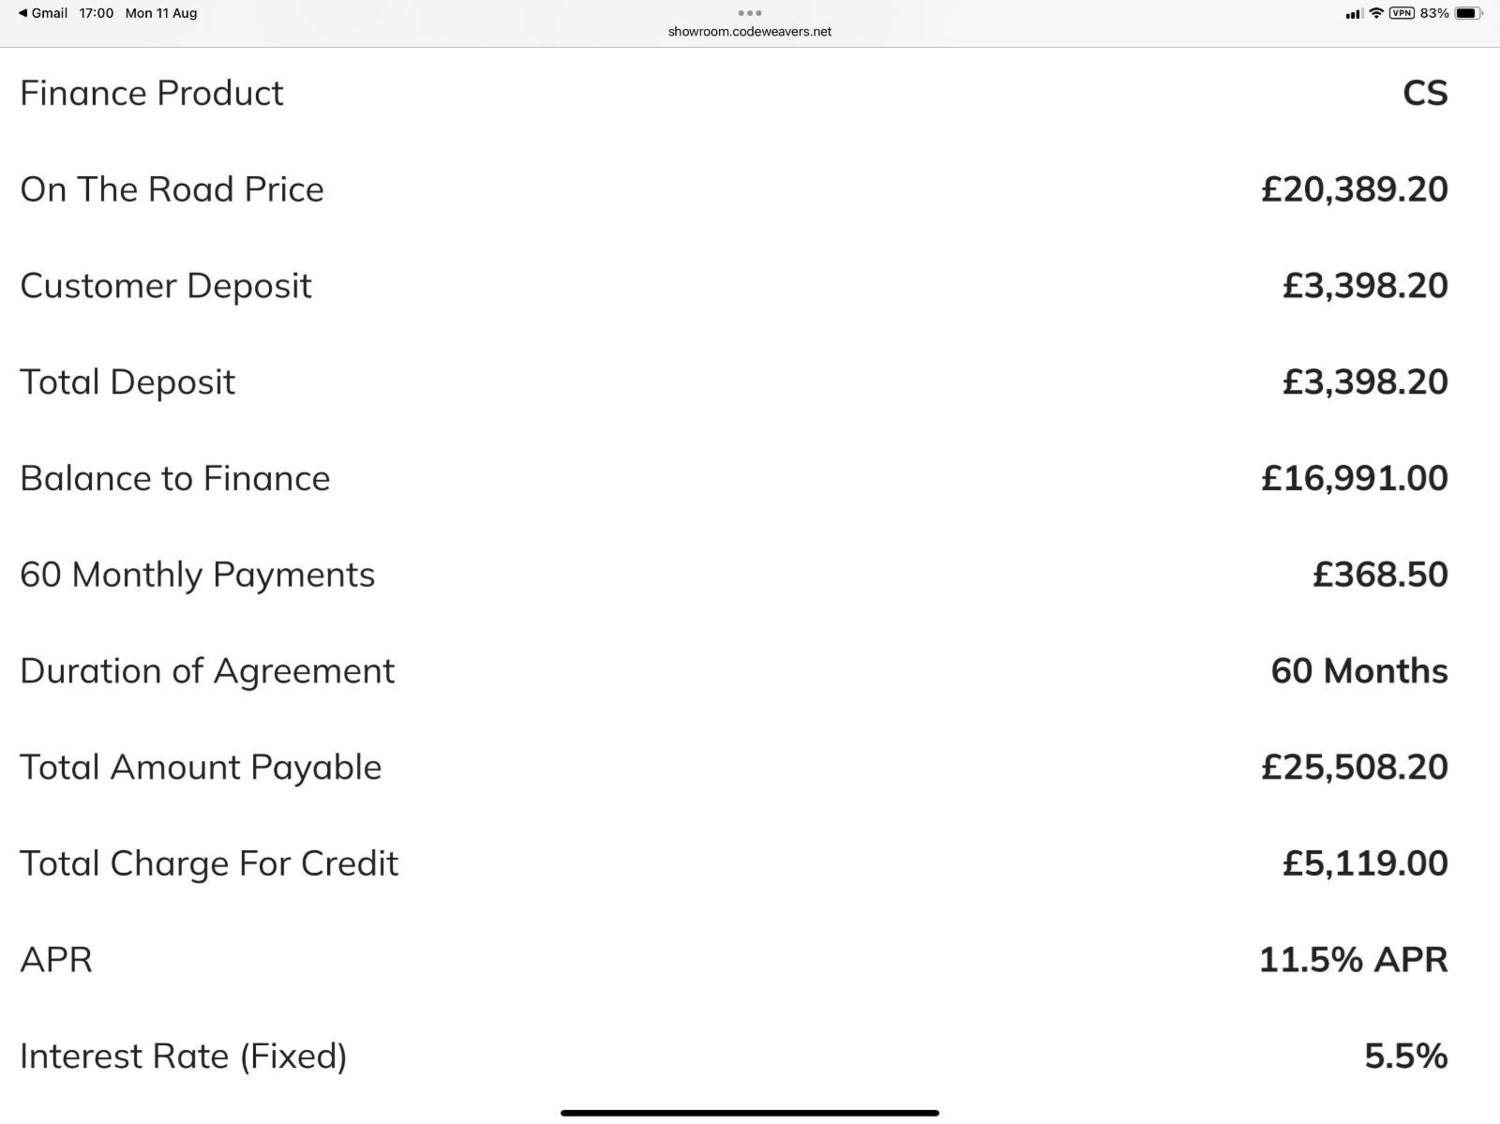Viewport: 1500px width, 1124px height.
Task: Tap the 11.5% APR value
Action: [x=1353, y=960]
